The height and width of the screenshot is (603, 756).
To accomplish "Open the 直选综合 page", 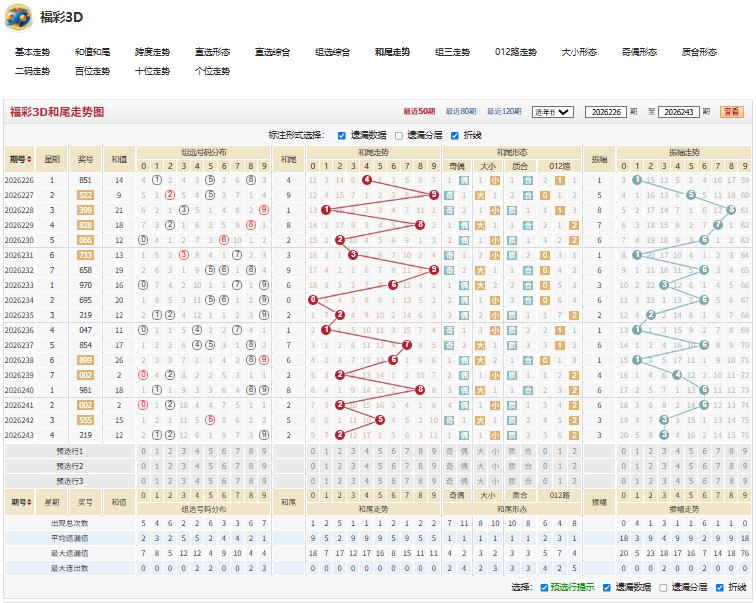I will pyautogui.click(x=272, y=52).
